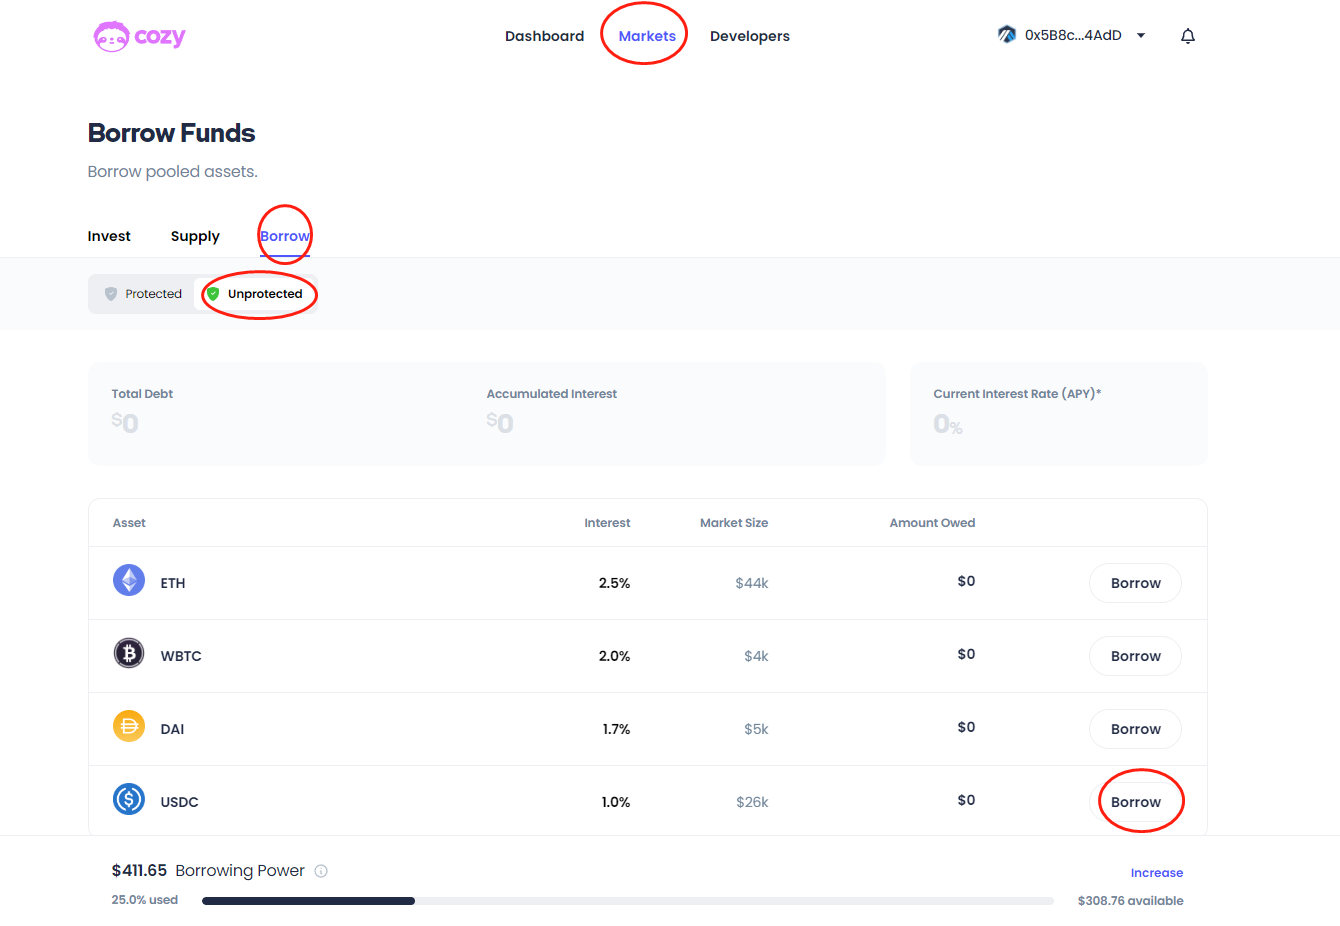Switch to the Supply tab

tap(195, 237)
